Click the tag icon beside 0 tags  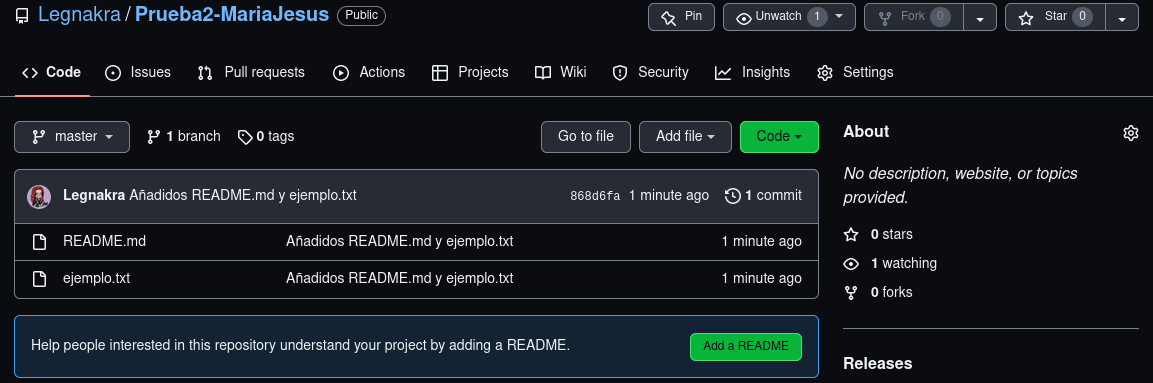click(x=245, y=137)
